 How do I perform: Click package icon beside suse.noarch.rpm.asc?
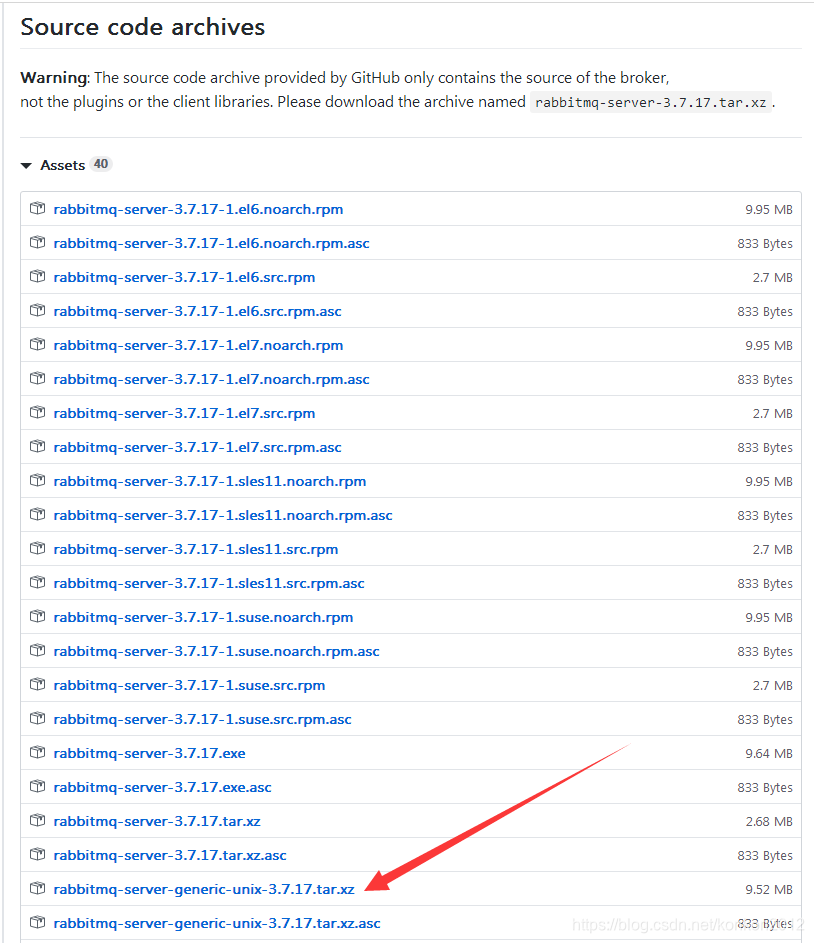coord(37,650)
